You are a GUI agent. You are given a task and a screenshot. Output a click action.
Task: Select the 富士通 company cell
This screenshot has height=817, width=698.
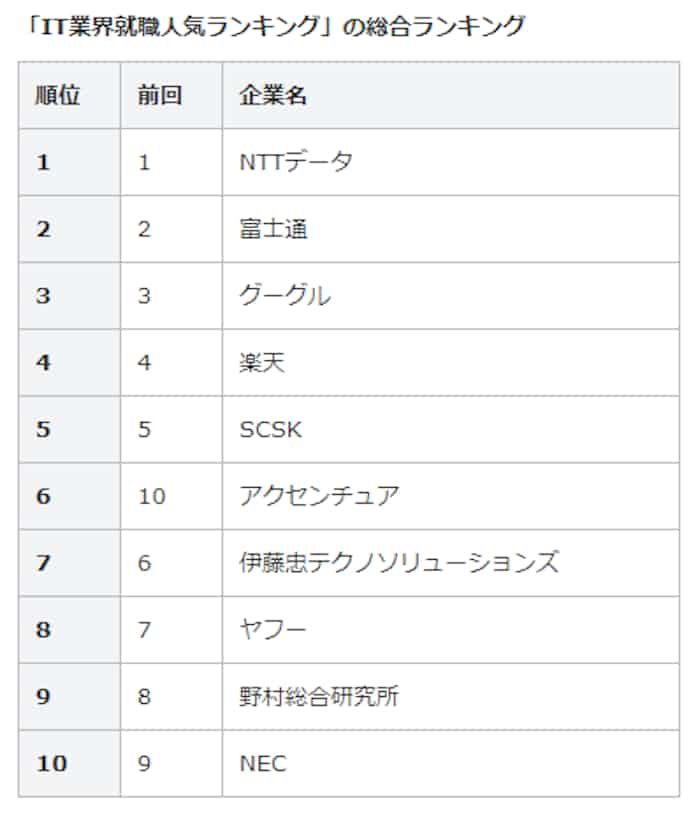(x=273, y=229)
